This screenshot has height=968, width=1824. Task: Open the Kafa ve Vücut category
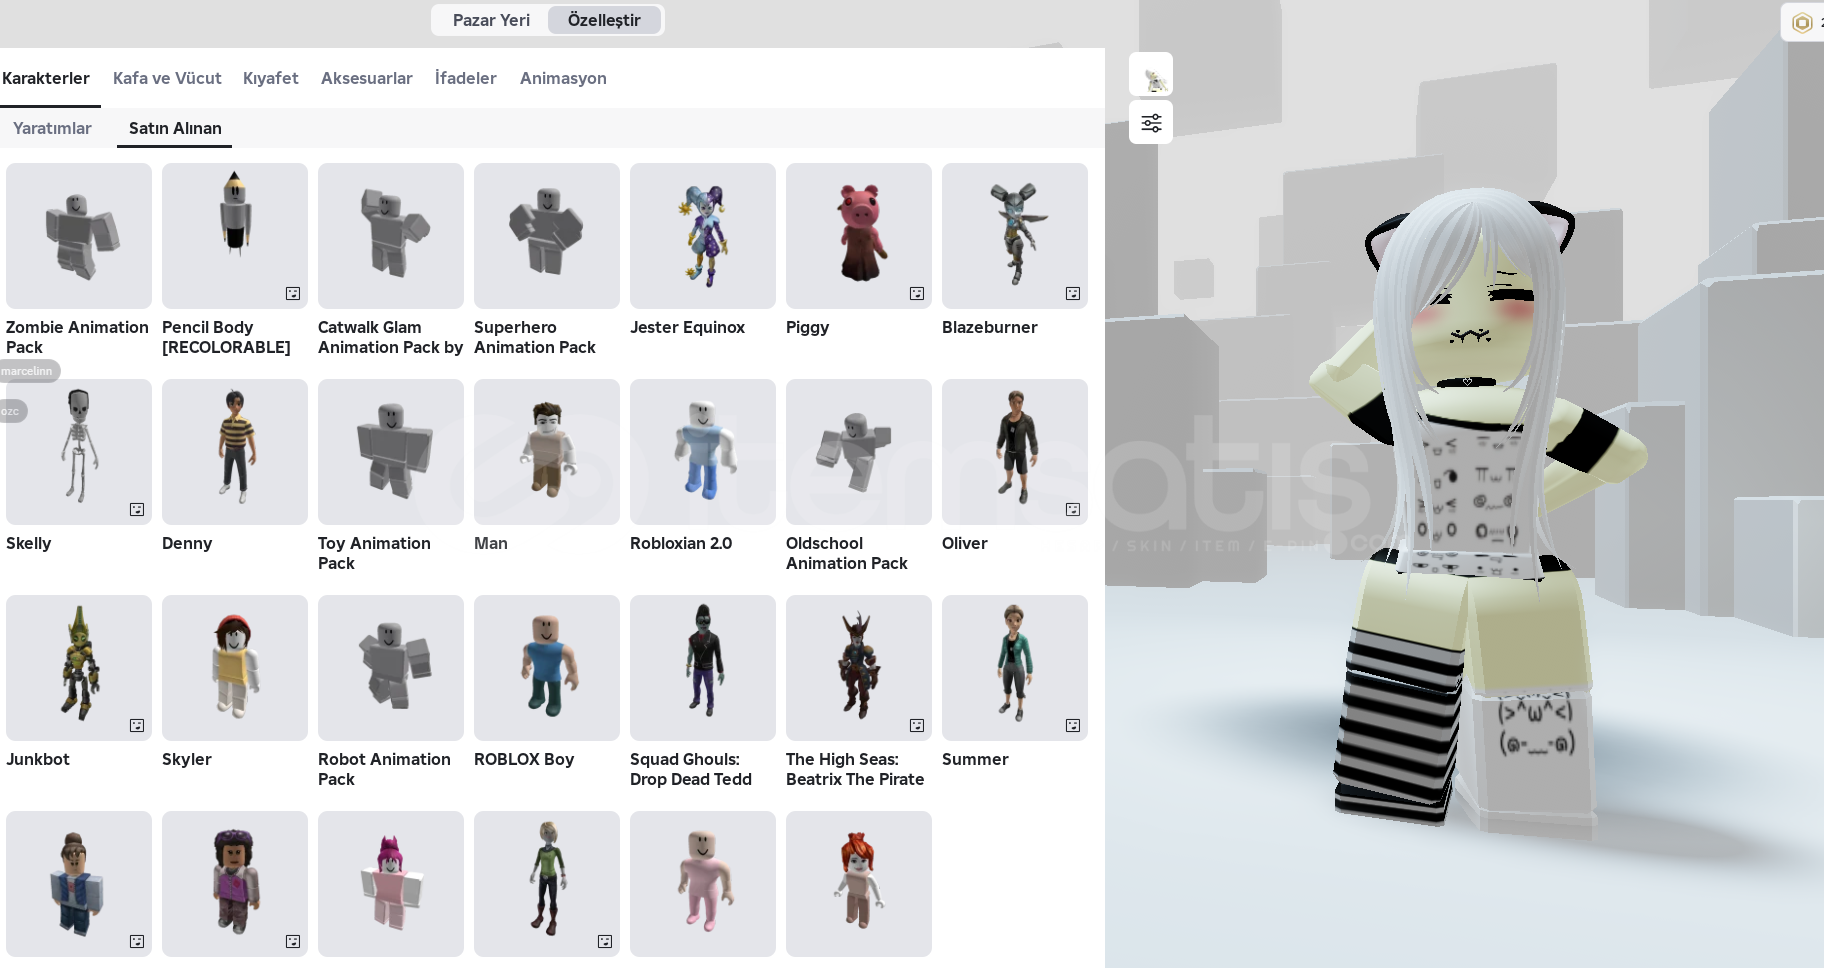tap(167, 78)
